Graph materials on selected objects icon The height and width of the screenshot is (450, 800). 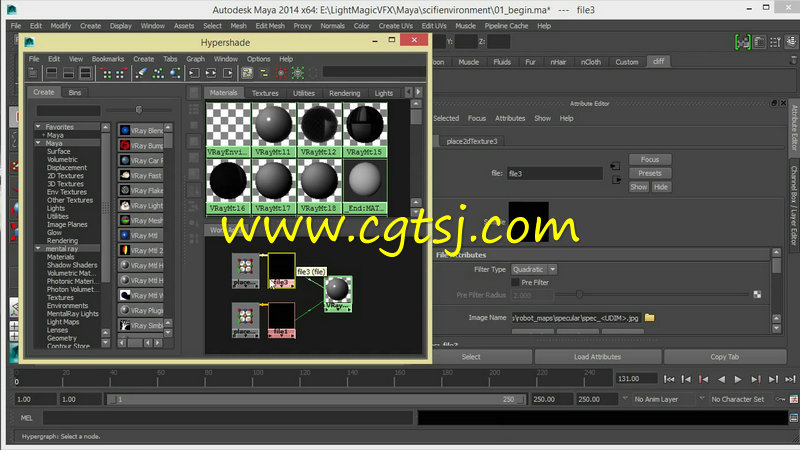tap(175, 73)
